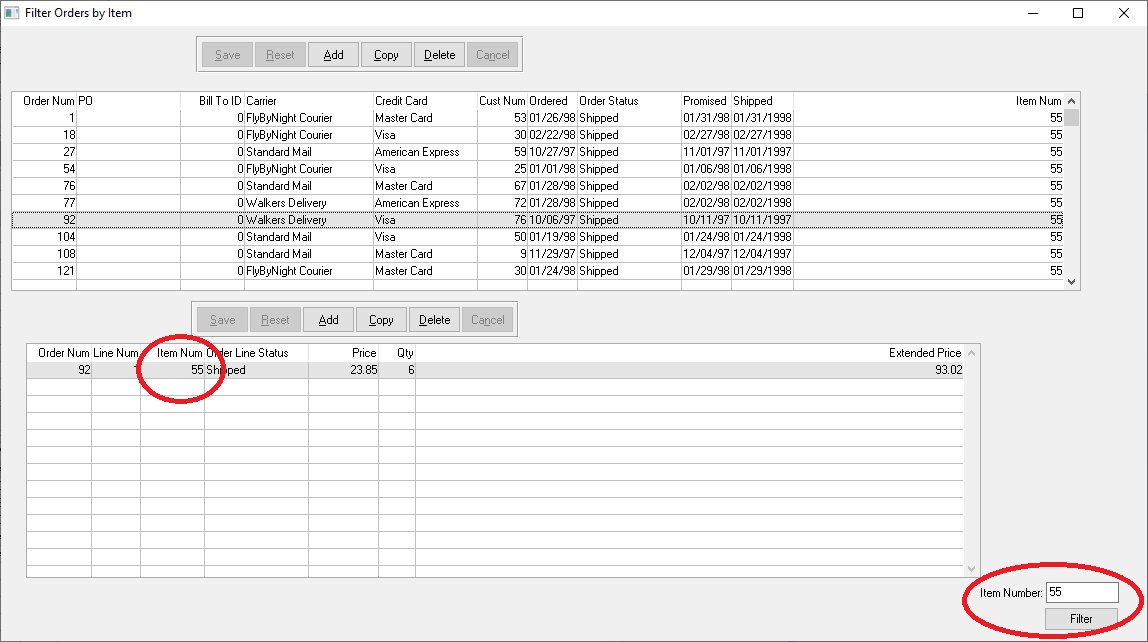This screenshot has width=1148, height=642.
Task: Click the Carrier column header
Action: click(261, 101)
